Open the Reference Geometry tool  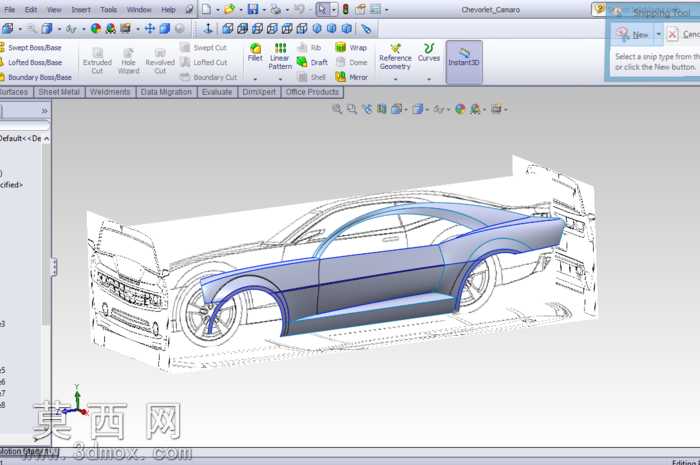[395, 57]
